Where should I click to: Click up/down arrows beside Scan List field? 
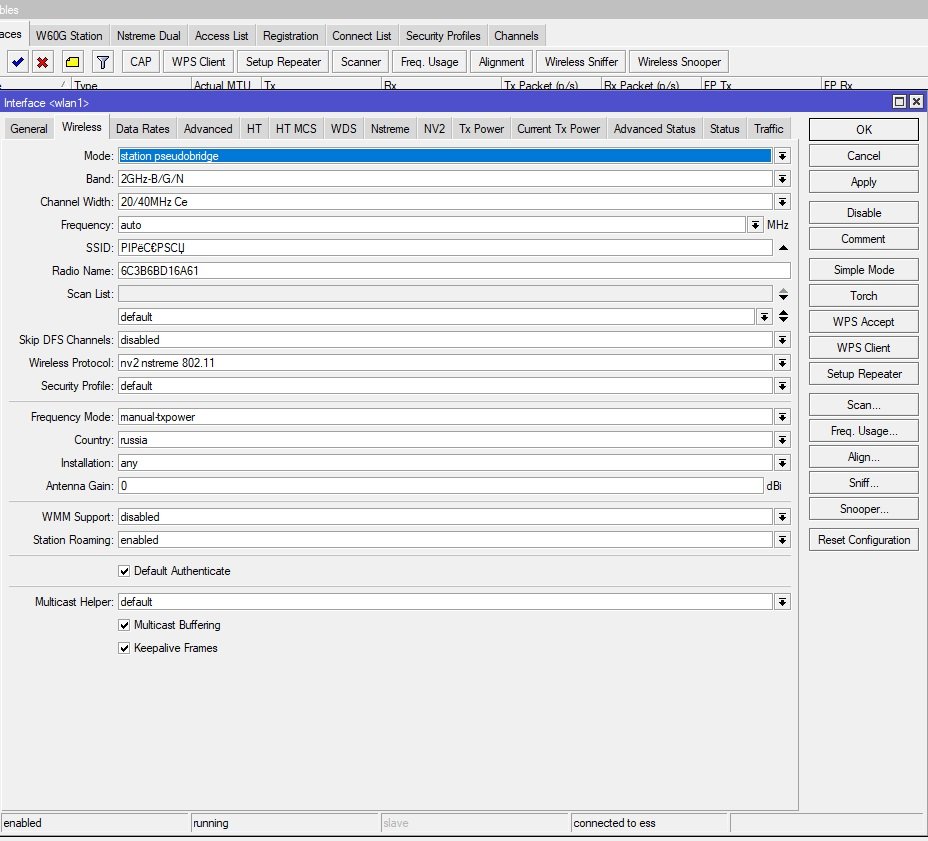783,294
